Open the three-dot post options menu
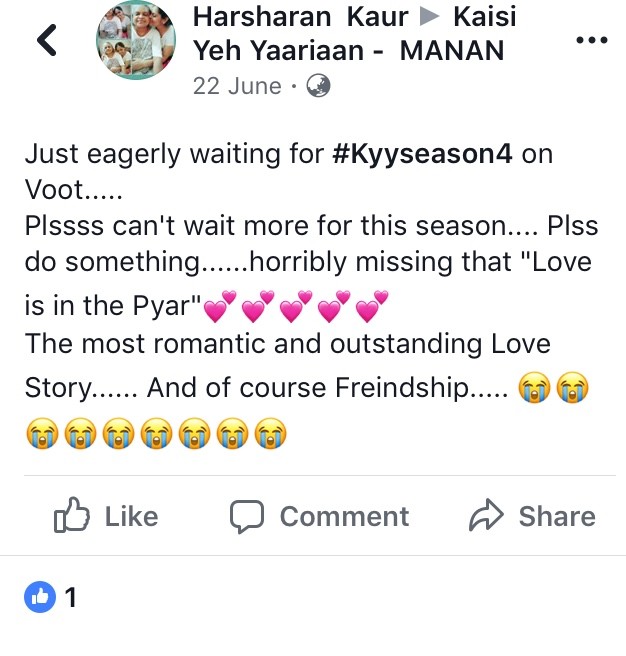The width and height of the screenshot is (626, 656). click(x=592, y=41)
